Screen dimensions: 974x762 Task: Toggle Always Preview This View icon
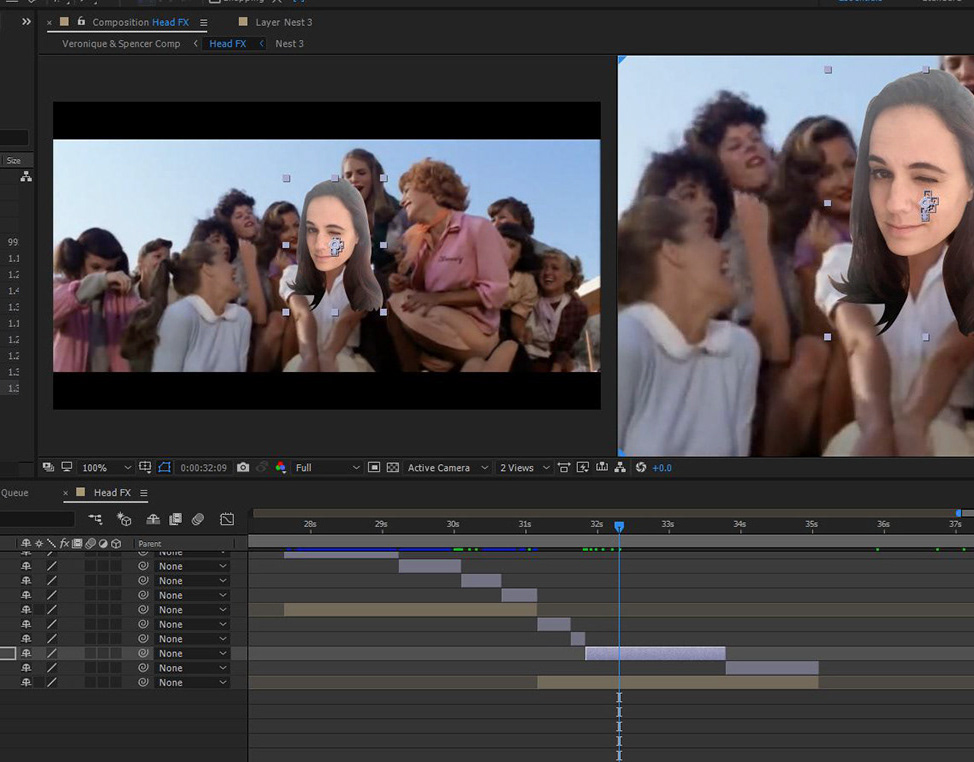click(48, 467)
